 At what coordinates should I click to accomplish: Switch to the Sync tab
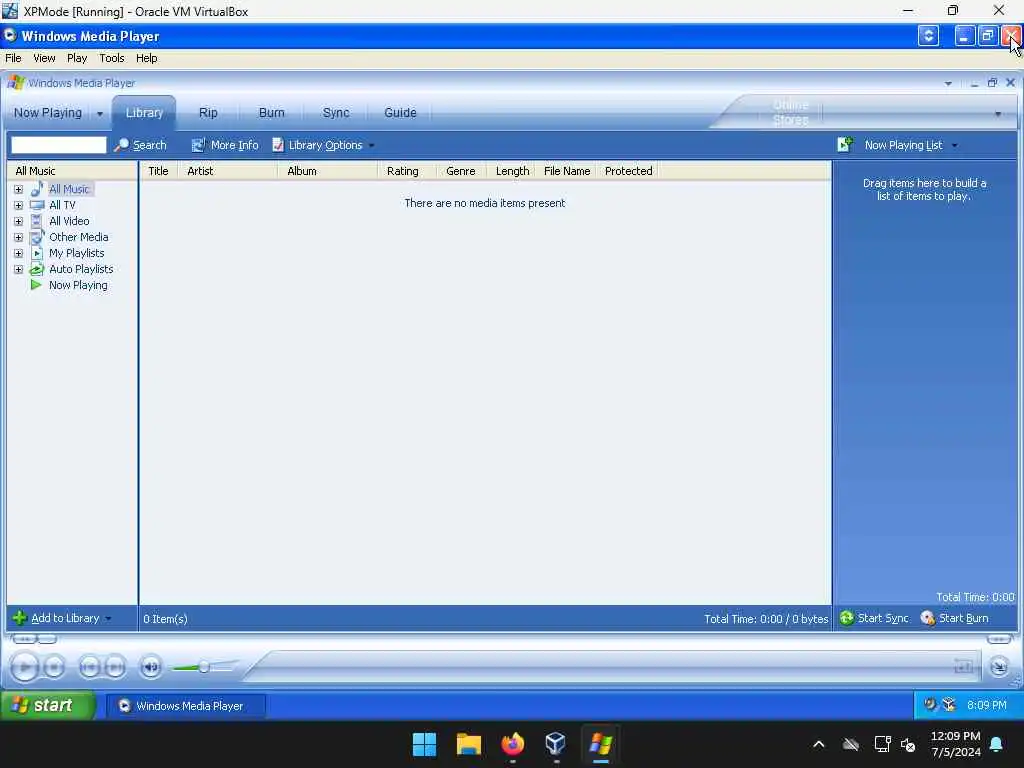tap(336, 112)
